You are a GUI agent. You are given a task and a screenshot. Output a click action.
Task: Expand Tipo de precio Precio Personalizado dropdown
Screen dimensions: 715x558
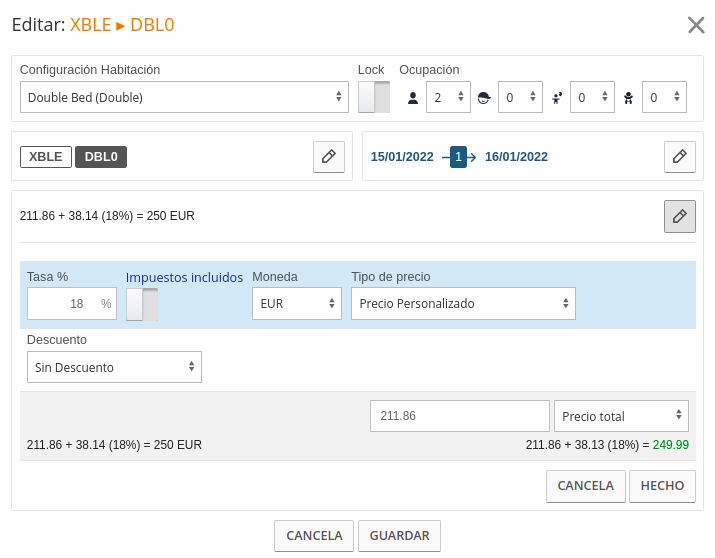(x=463, y=304)
